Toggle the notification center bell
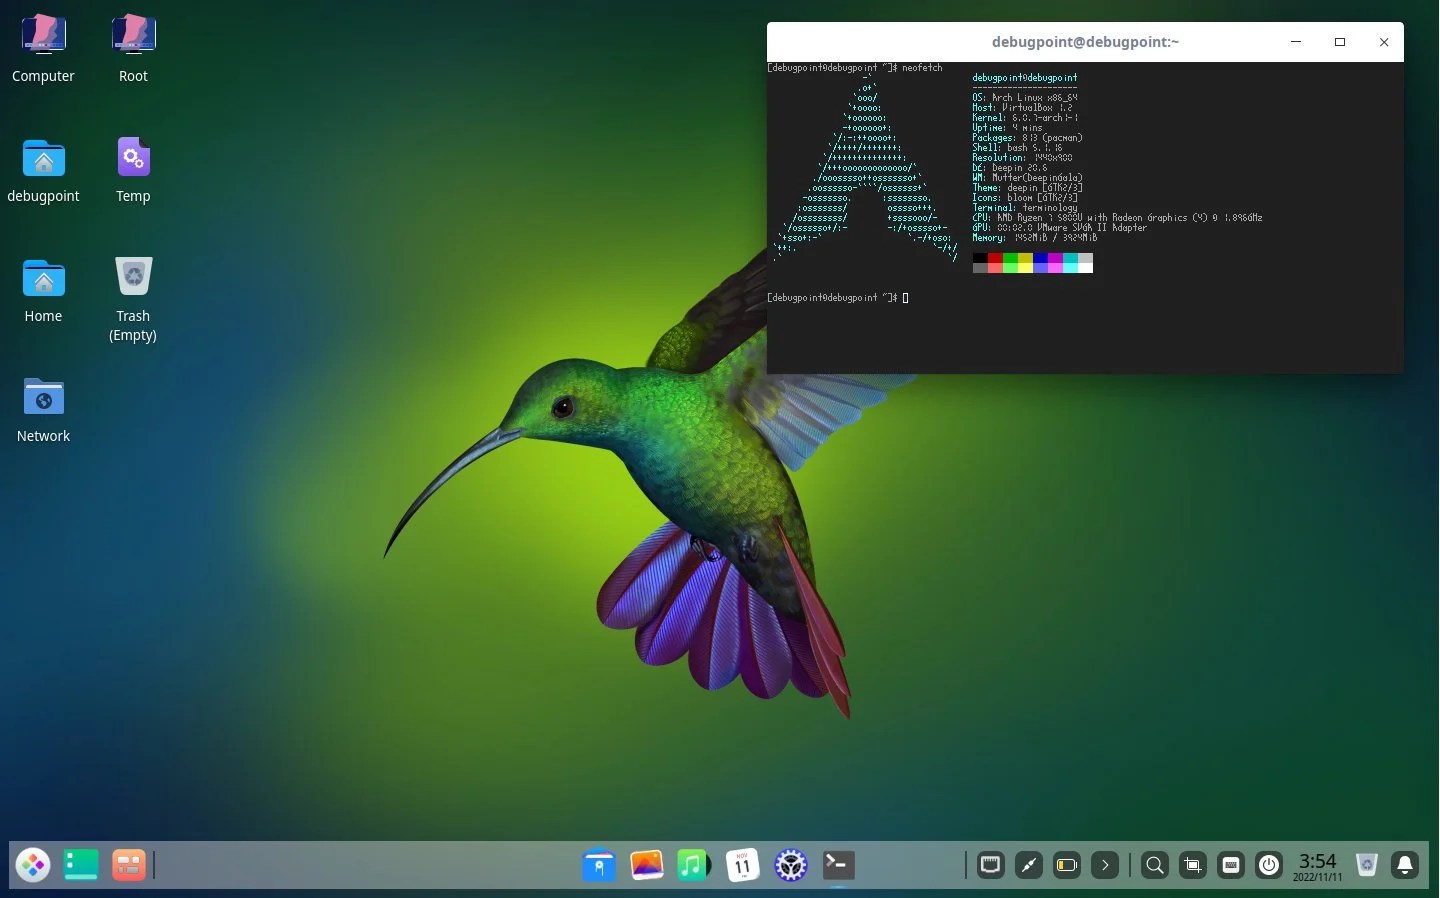The width and height of the screenshot is (1440, 898). point(1405,865)
